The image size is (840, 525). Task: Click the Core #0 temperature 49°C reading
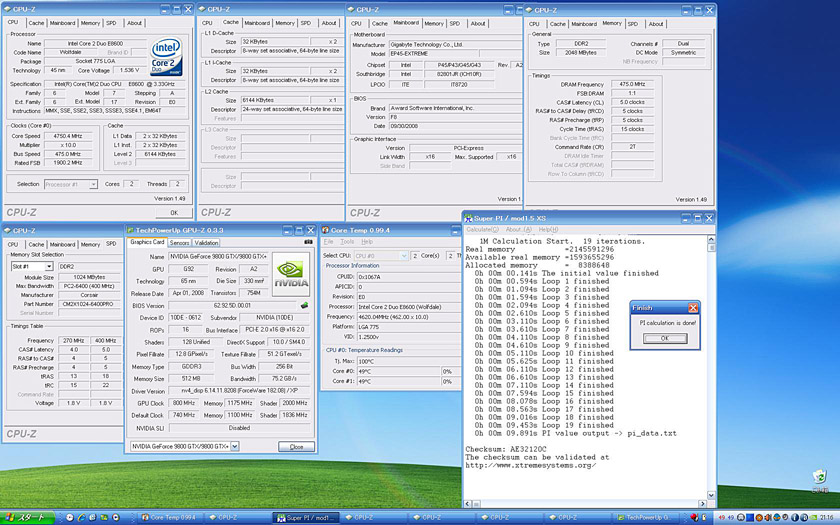click(398, 371)
